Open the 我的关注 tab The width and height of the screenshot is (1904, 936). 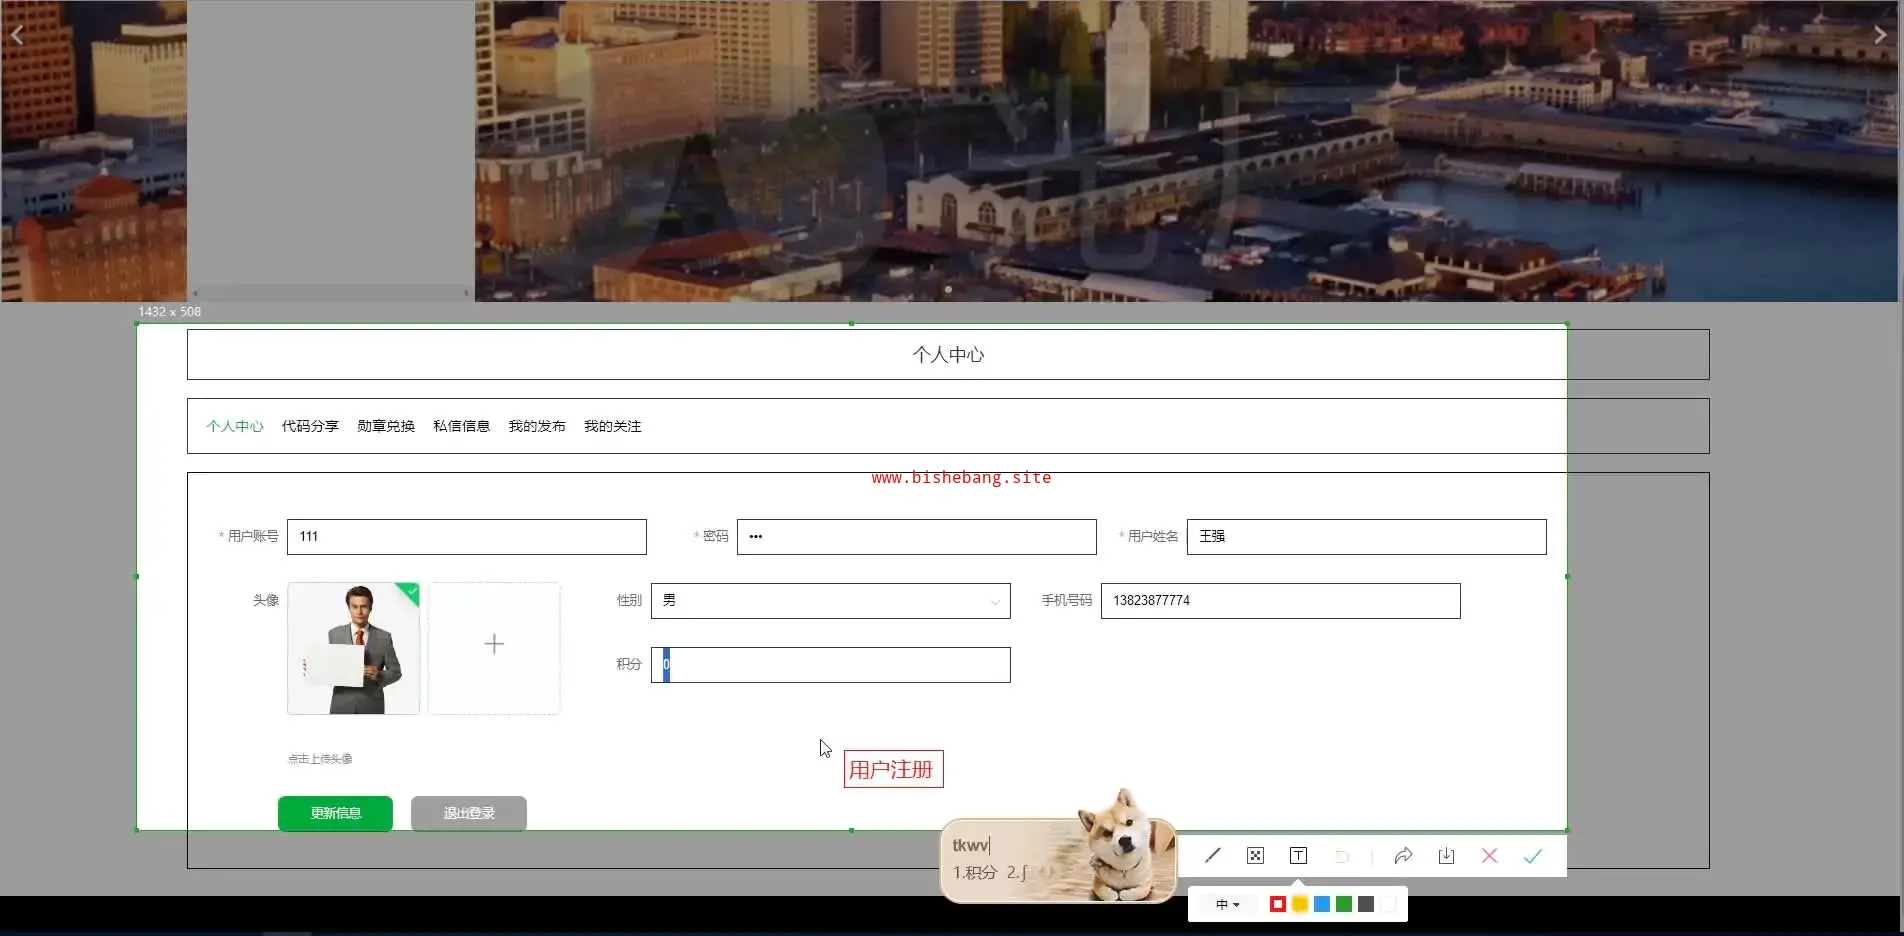tap(613, 426)
